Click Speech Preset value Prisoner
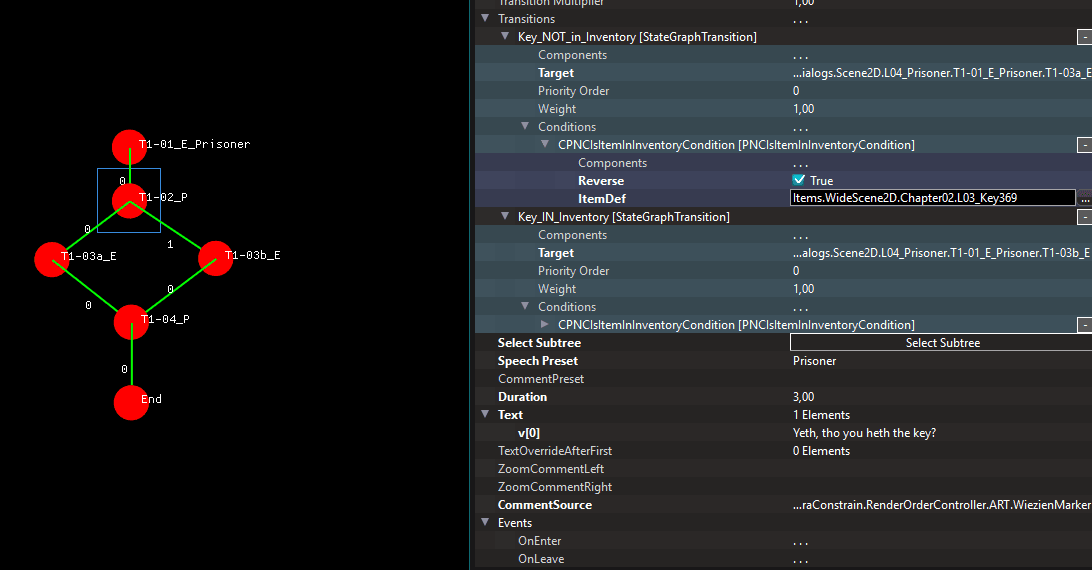The height and width of the screenshot is (570, 1092). [x=814, y=361]
